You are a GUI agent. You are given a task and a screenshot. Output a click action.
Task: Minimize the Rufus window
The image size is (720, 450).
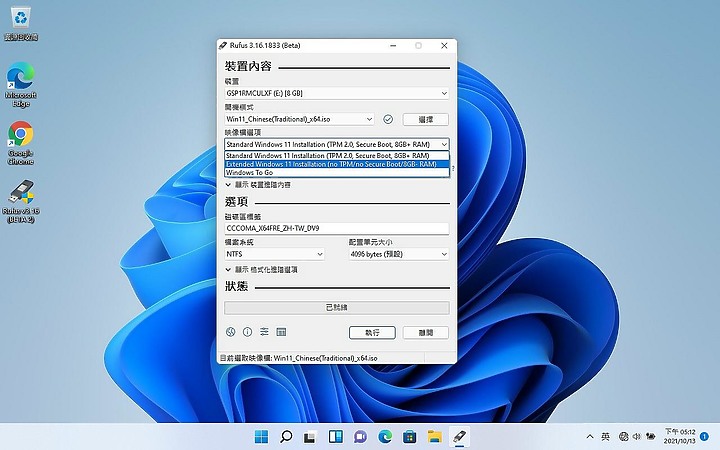[x=393, y=45]
